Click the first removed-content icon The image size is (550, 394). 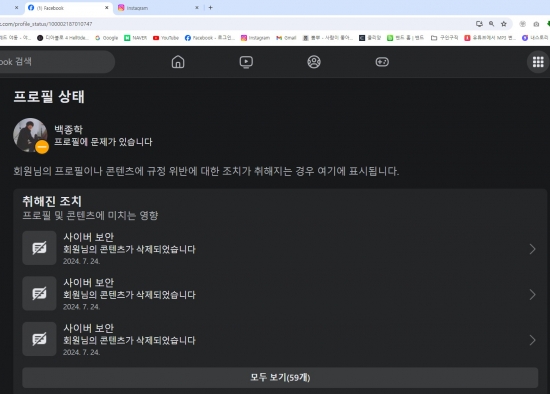pos(39,248)
